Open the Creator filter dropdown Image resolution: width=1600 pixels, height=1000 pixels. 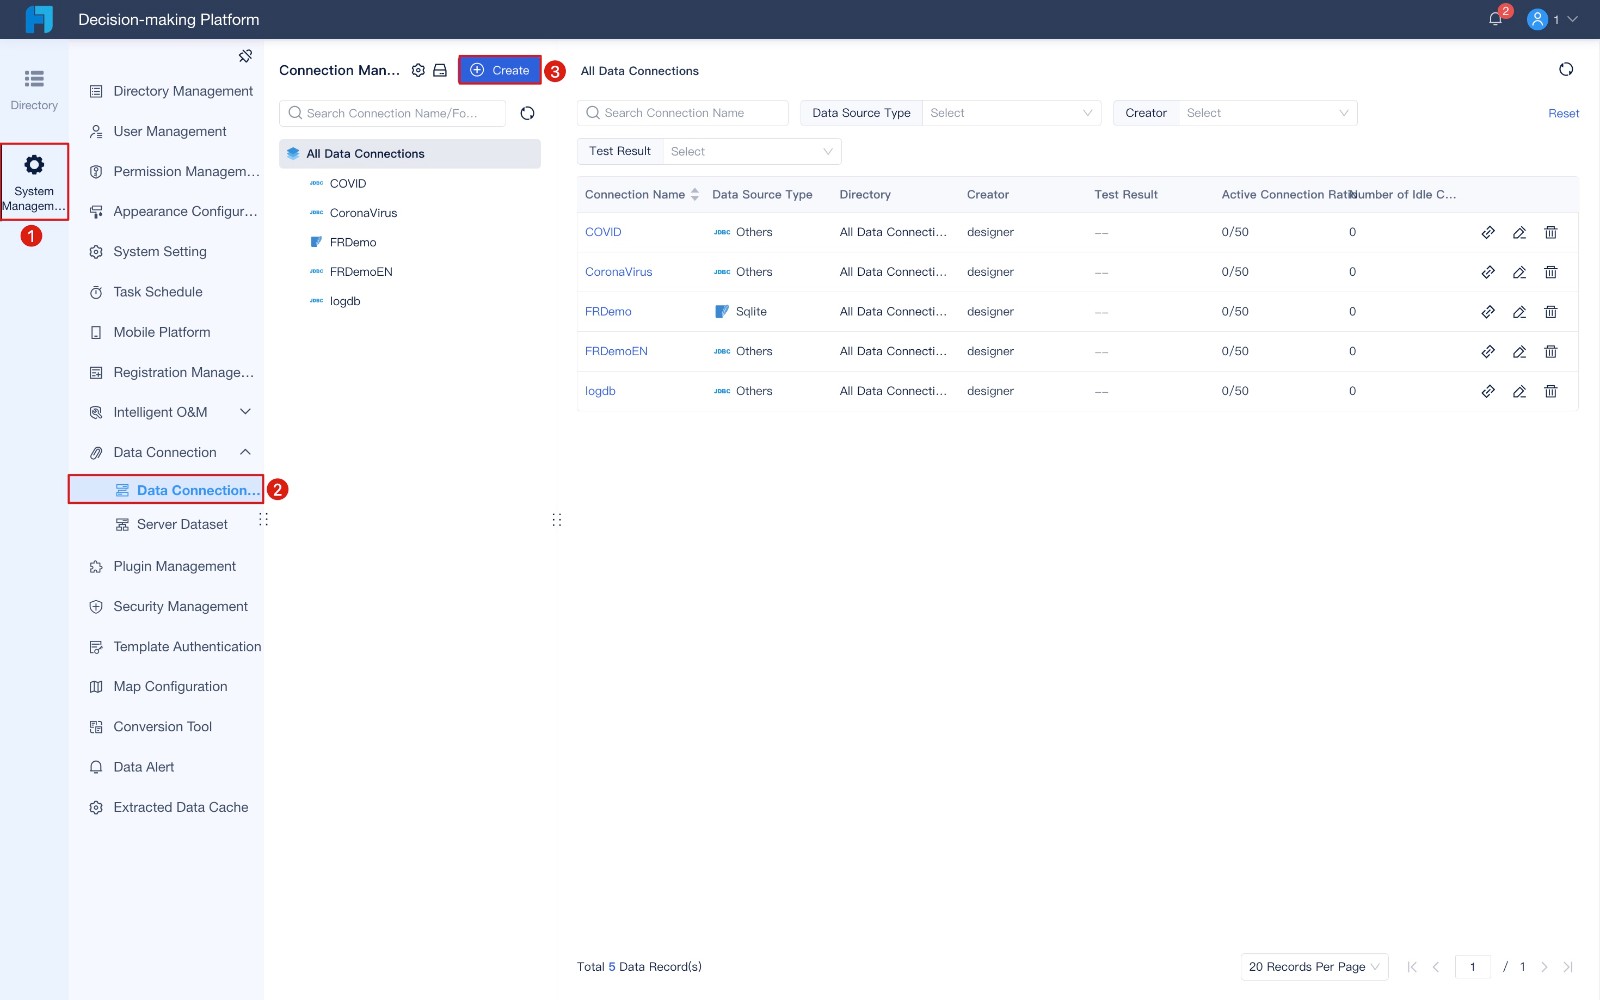click(1267, 113)
